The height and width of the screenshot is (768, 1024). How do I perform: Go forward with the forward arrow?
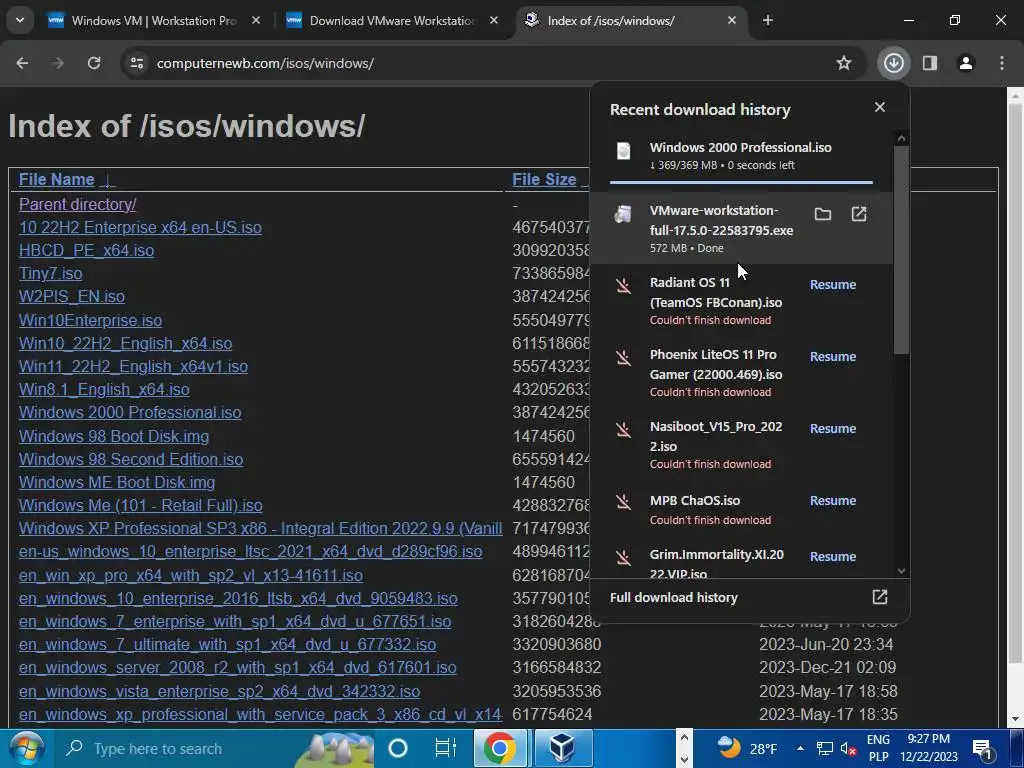58,63
